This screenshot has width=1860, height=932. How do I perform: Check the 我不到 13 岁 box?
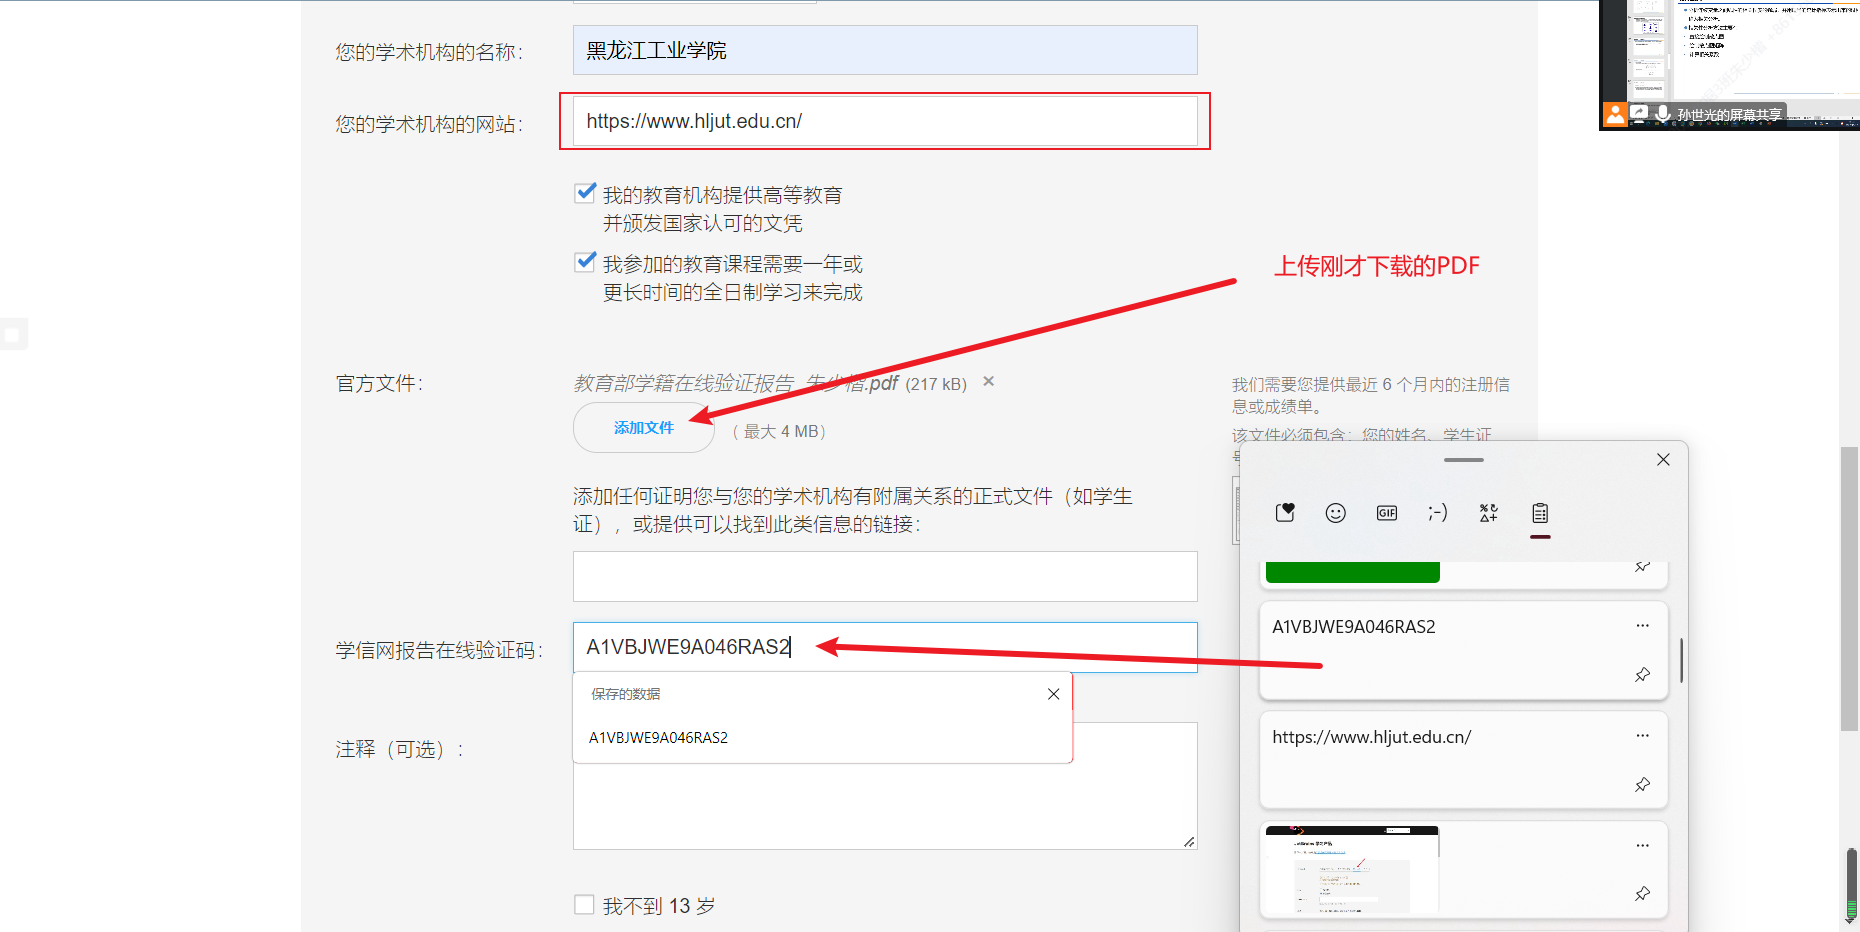pos(584,904)
